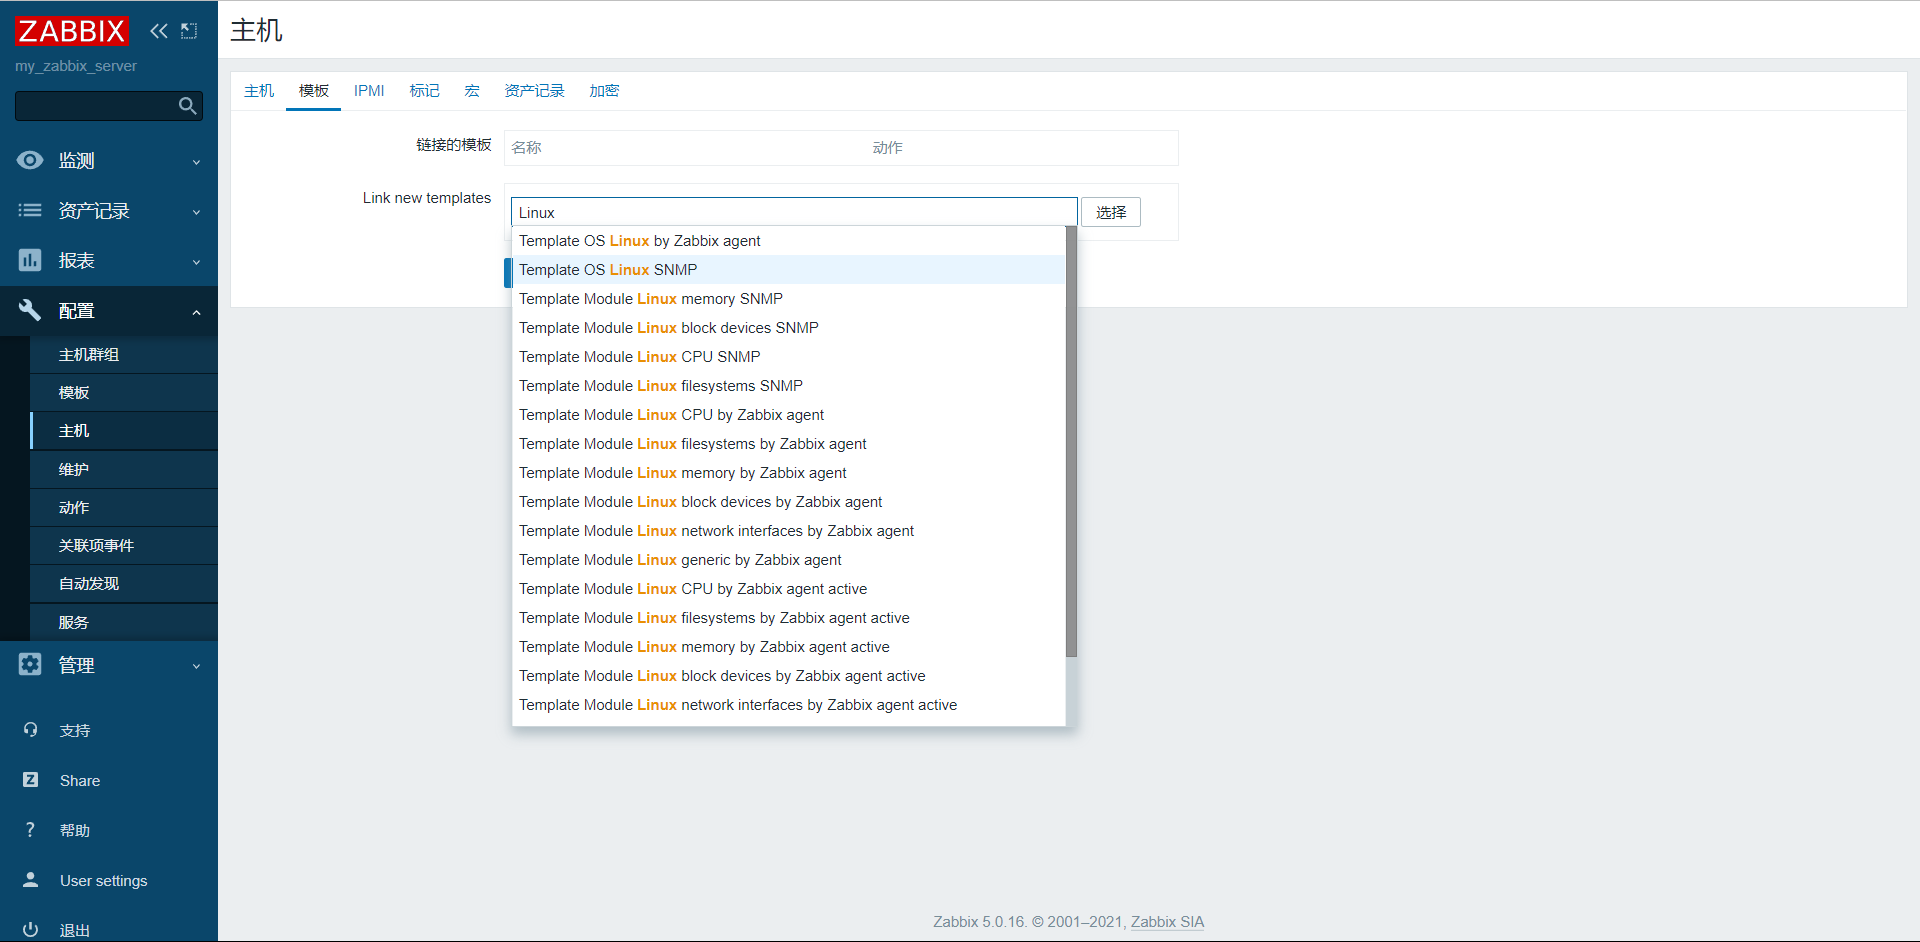Open 主机群组 in sidebar
This screenshot has width=1920, height=942.
click(x=124, y=355)
